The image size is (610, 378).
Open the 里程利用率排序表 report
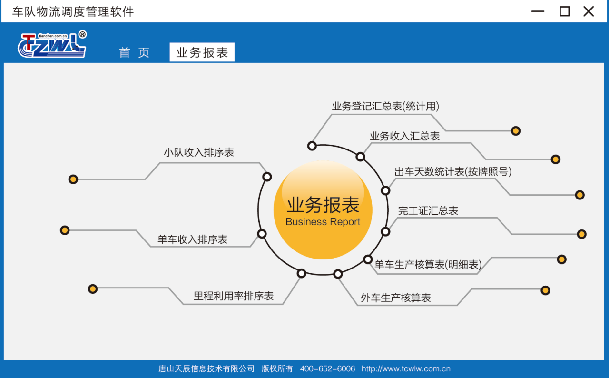[x=234, y=296]
